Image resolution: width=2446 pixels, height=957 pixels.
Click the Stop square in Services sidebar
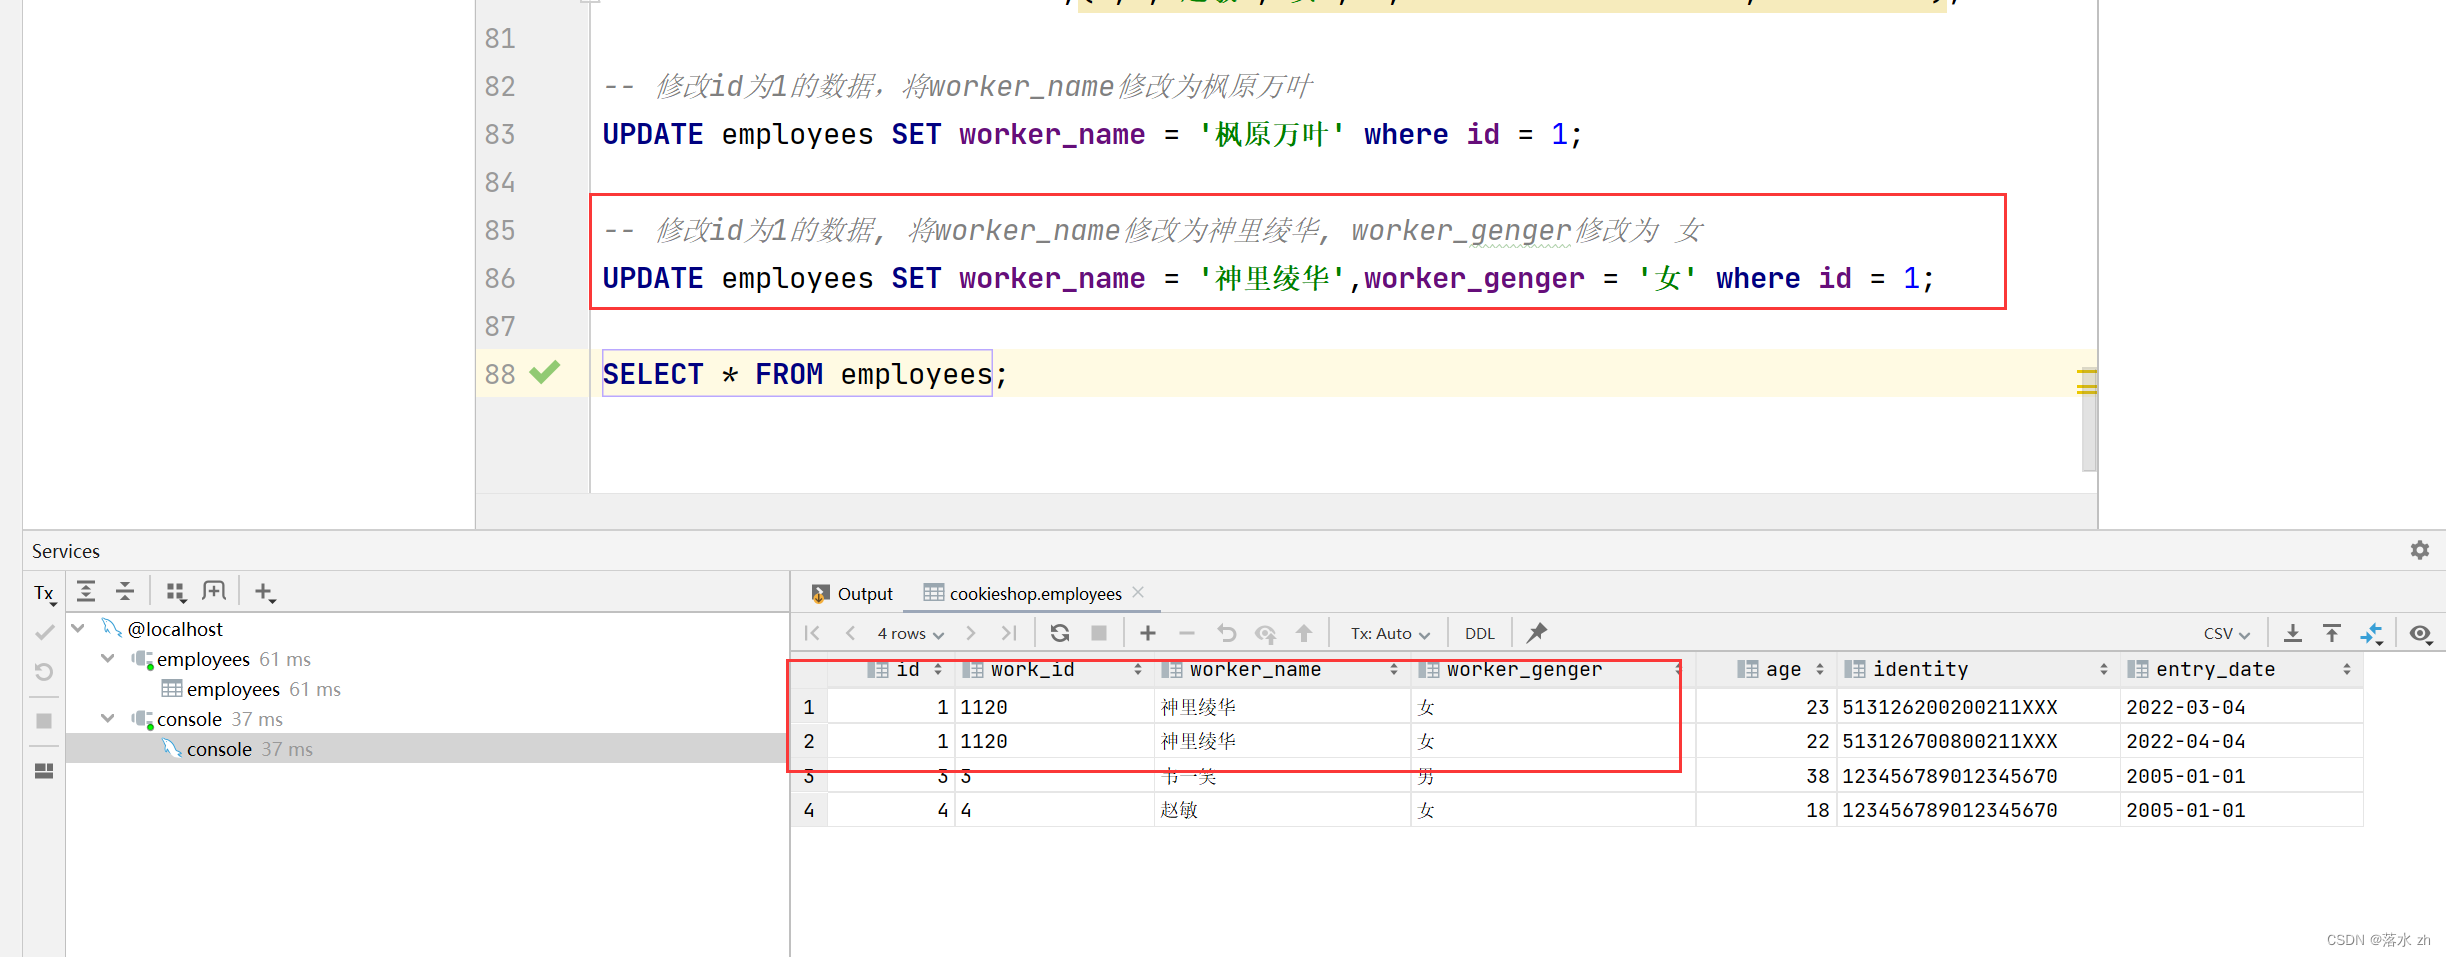[44, 720]
